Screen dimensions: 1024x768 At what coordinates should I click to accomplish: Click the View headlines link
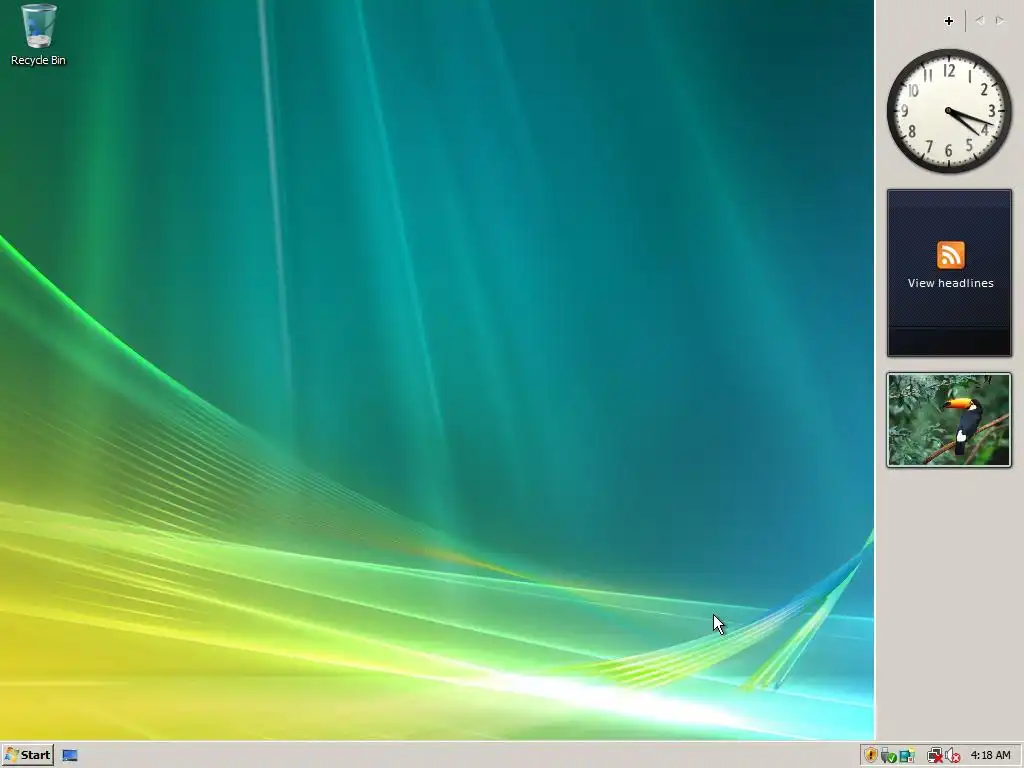pos(950,283)
